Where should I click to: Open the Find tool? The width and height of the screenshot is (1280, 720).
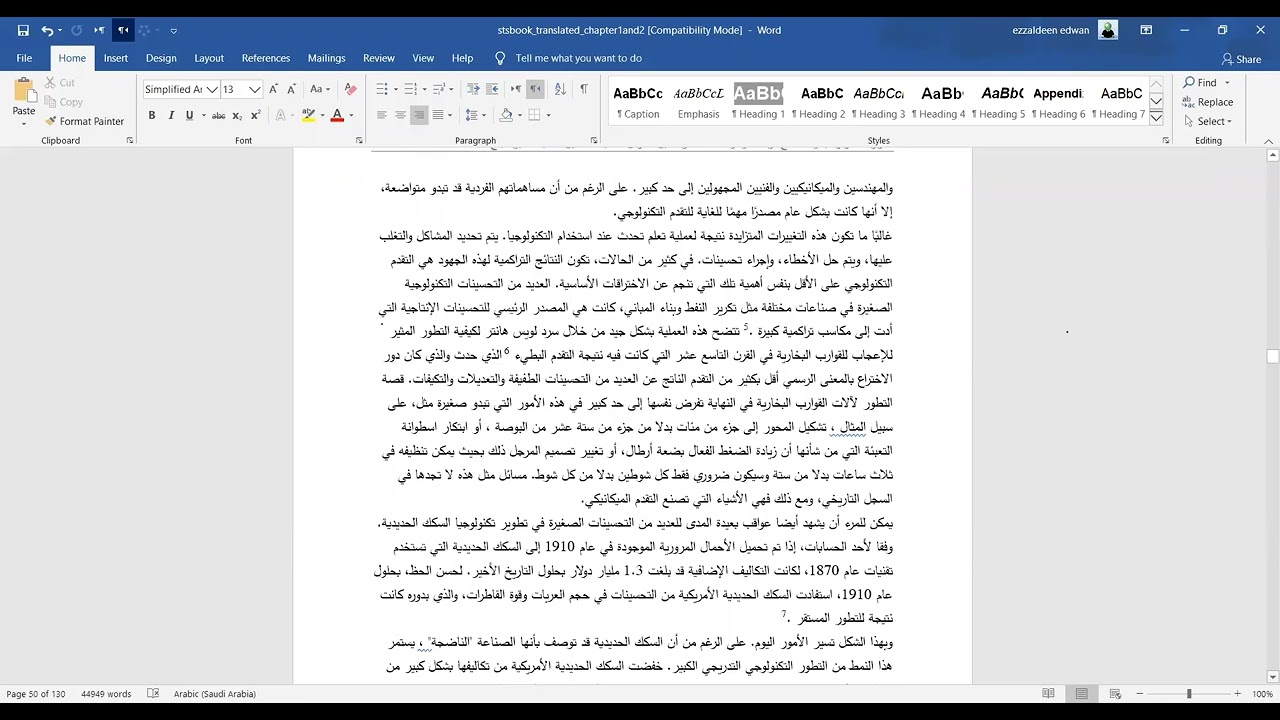1200,83
